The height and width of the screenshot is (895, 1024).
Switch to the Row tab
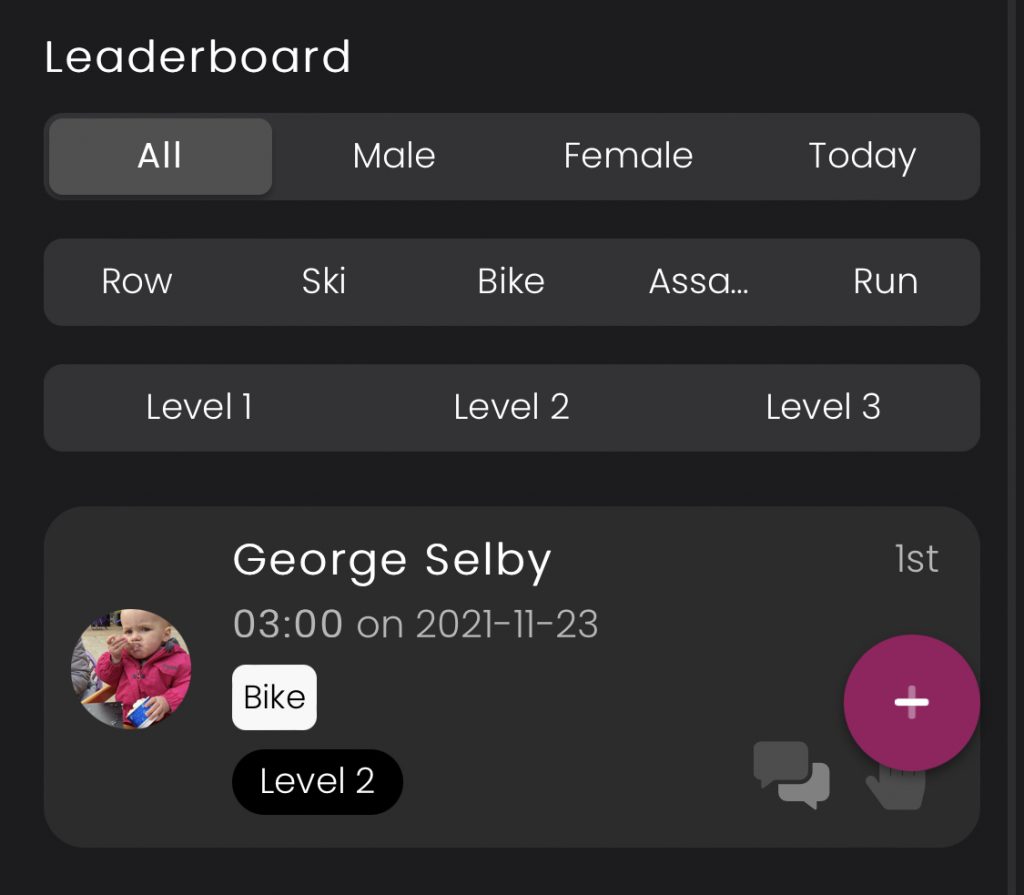point(137,282)
